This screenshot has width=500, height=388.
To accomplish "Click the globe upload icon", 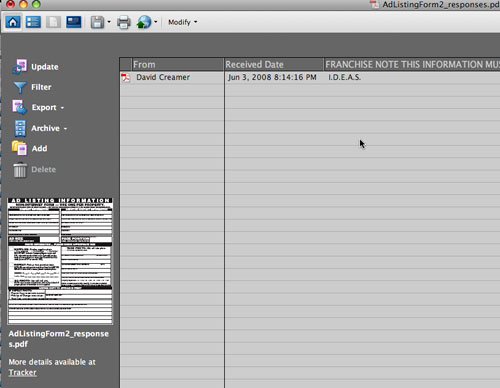I will click(144, 22).
